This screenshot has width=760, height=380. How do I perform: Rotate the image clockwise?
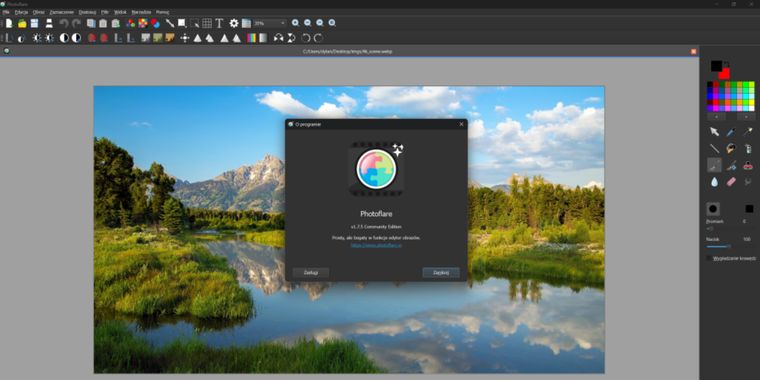[318, 38]
